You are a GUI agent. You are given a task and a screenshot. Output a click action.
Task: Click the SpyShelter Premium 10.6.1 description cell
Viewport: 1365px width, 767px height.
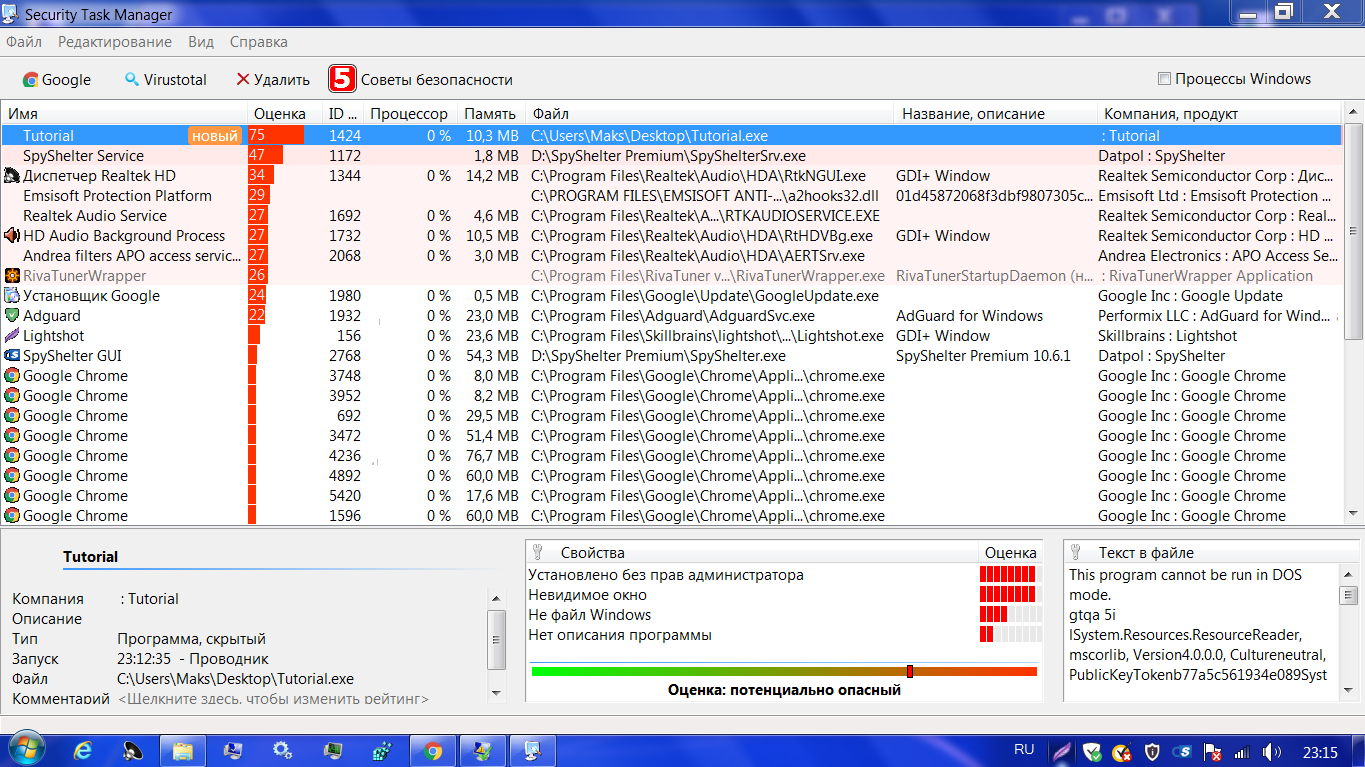tap(983, 356)
